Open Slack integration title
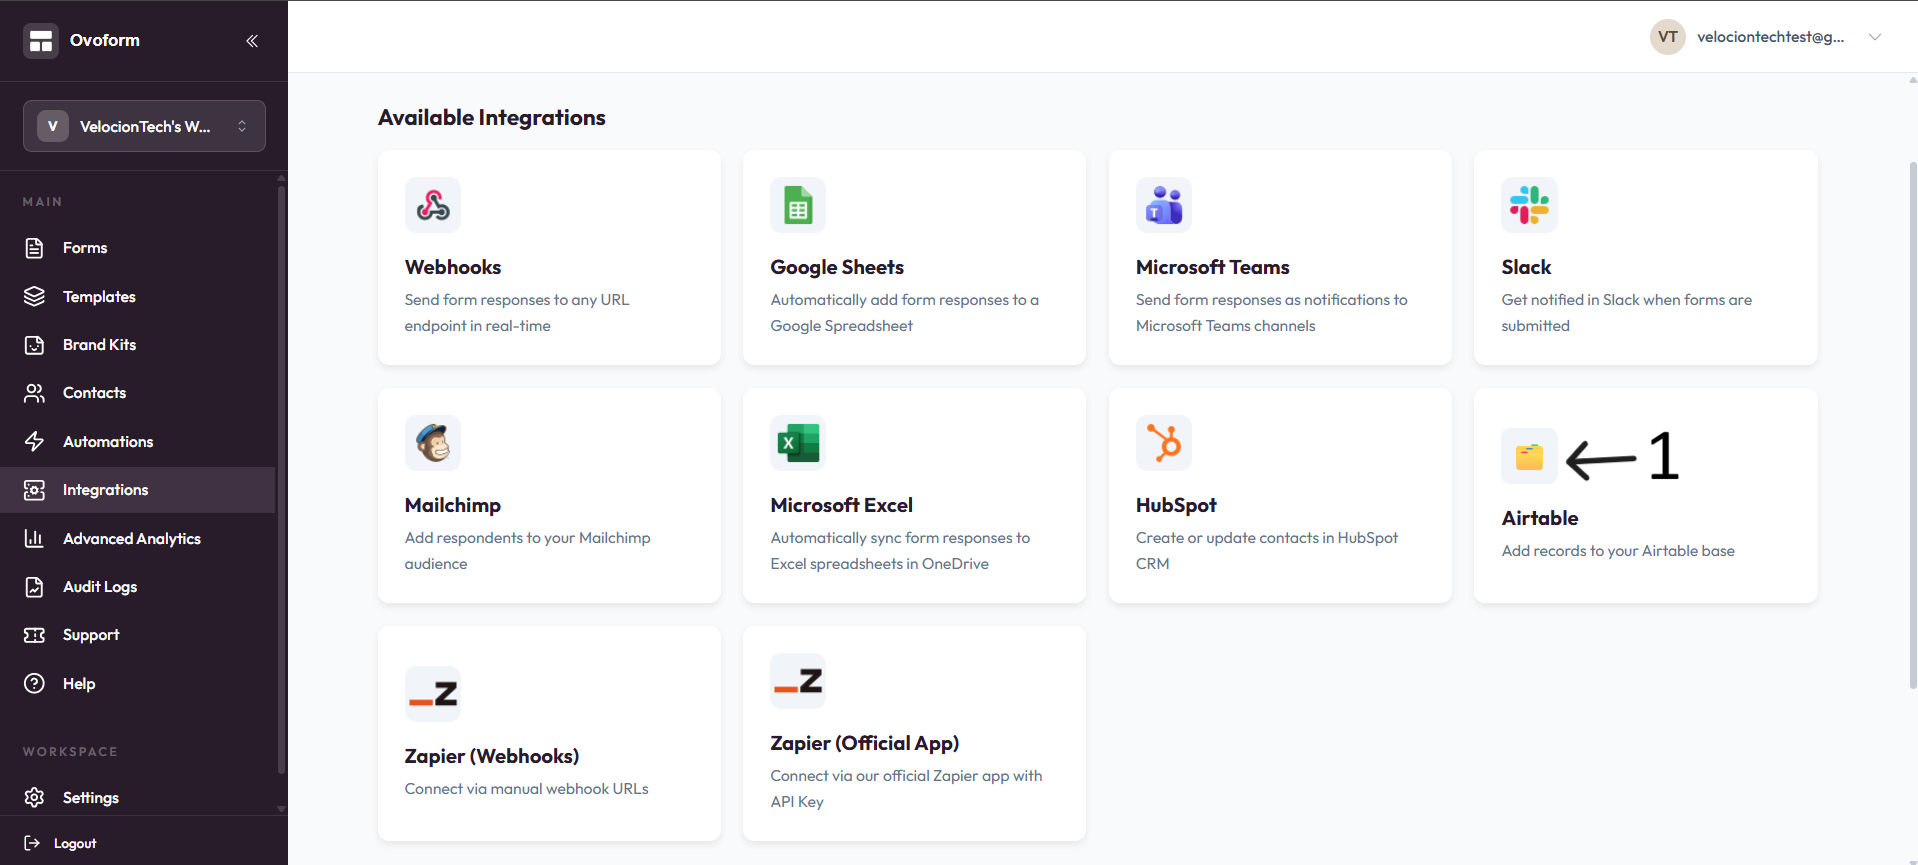This screenshot has width=1918, height=865. (x=1526, y=267)
